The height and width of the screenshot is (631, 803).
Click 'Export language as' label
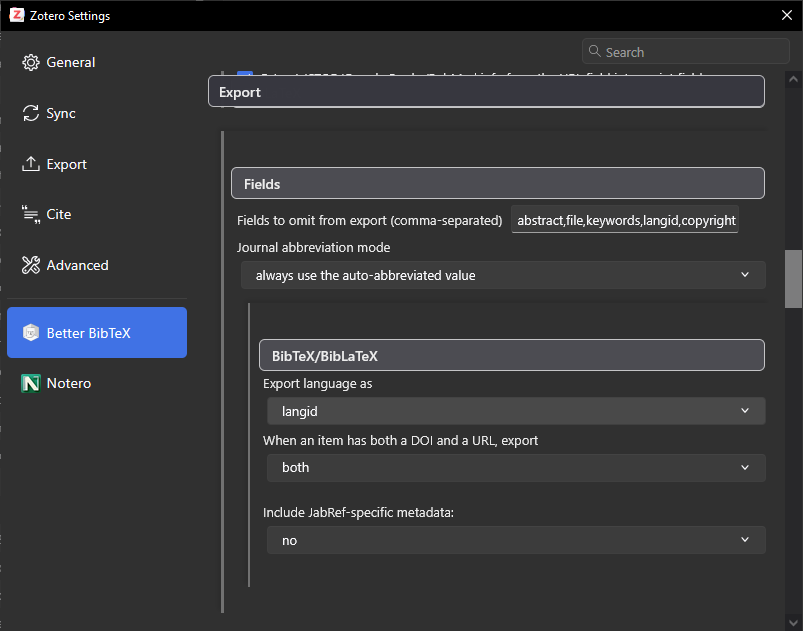pyautogui.click(x=318, y=384)
